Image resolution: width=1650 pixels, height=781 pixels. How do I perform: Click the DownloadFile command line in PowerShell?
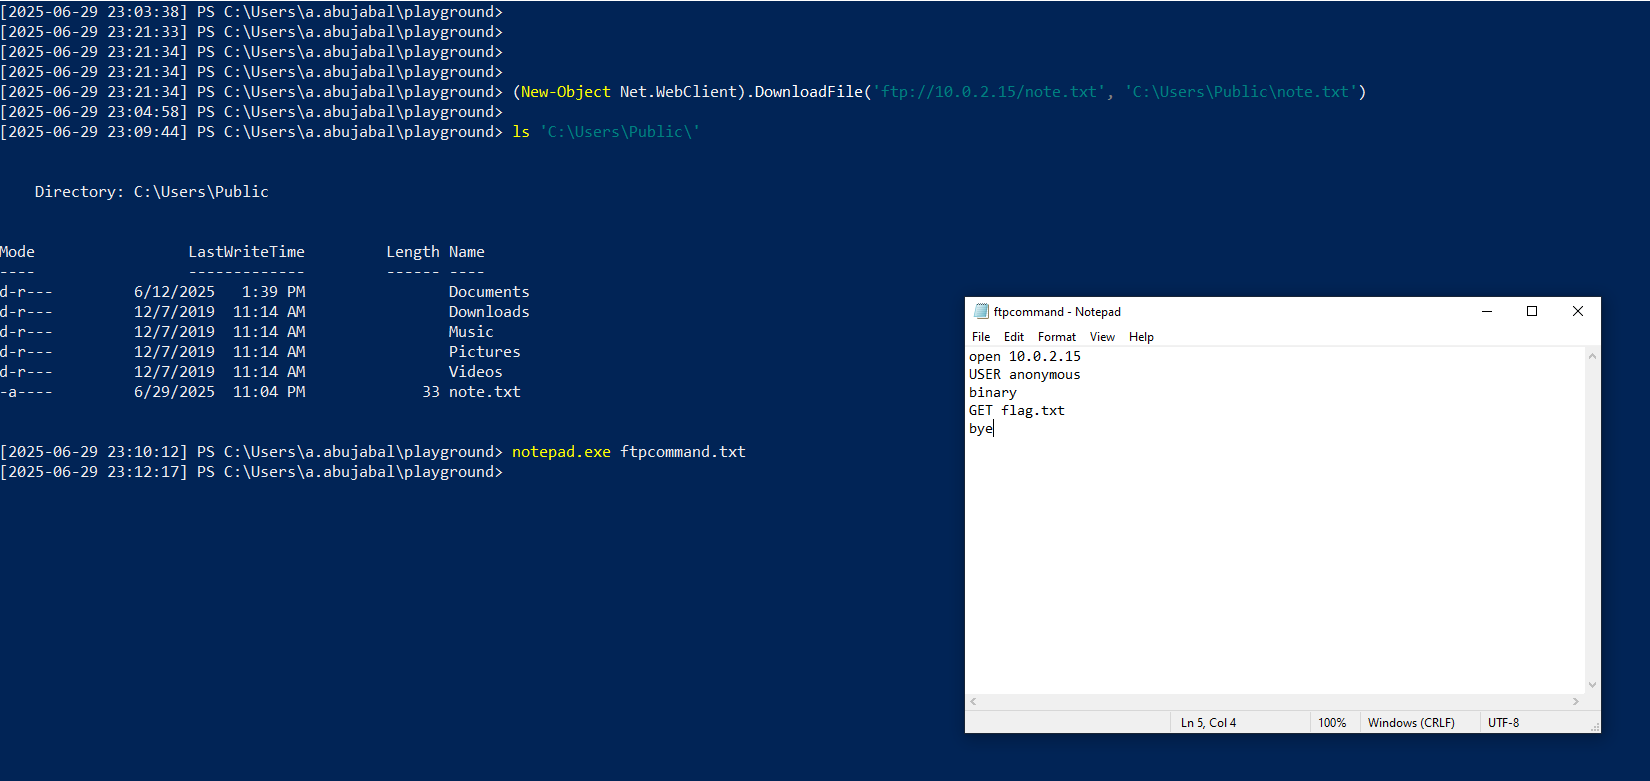pyautogui.click(x=939, y=92)
